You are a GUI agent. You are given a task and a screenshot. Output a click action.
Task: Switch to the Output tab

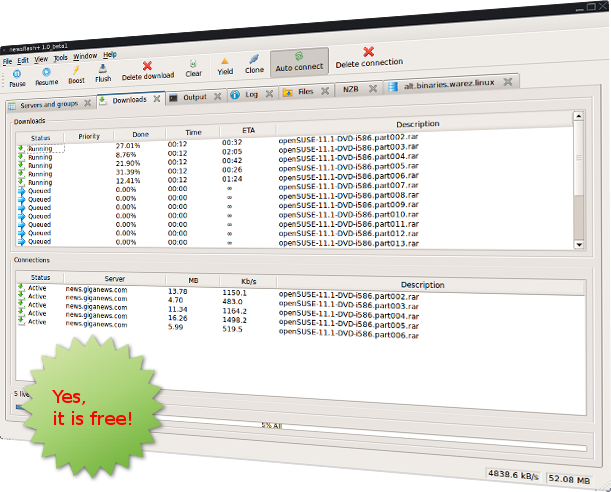tap(195, 97)
